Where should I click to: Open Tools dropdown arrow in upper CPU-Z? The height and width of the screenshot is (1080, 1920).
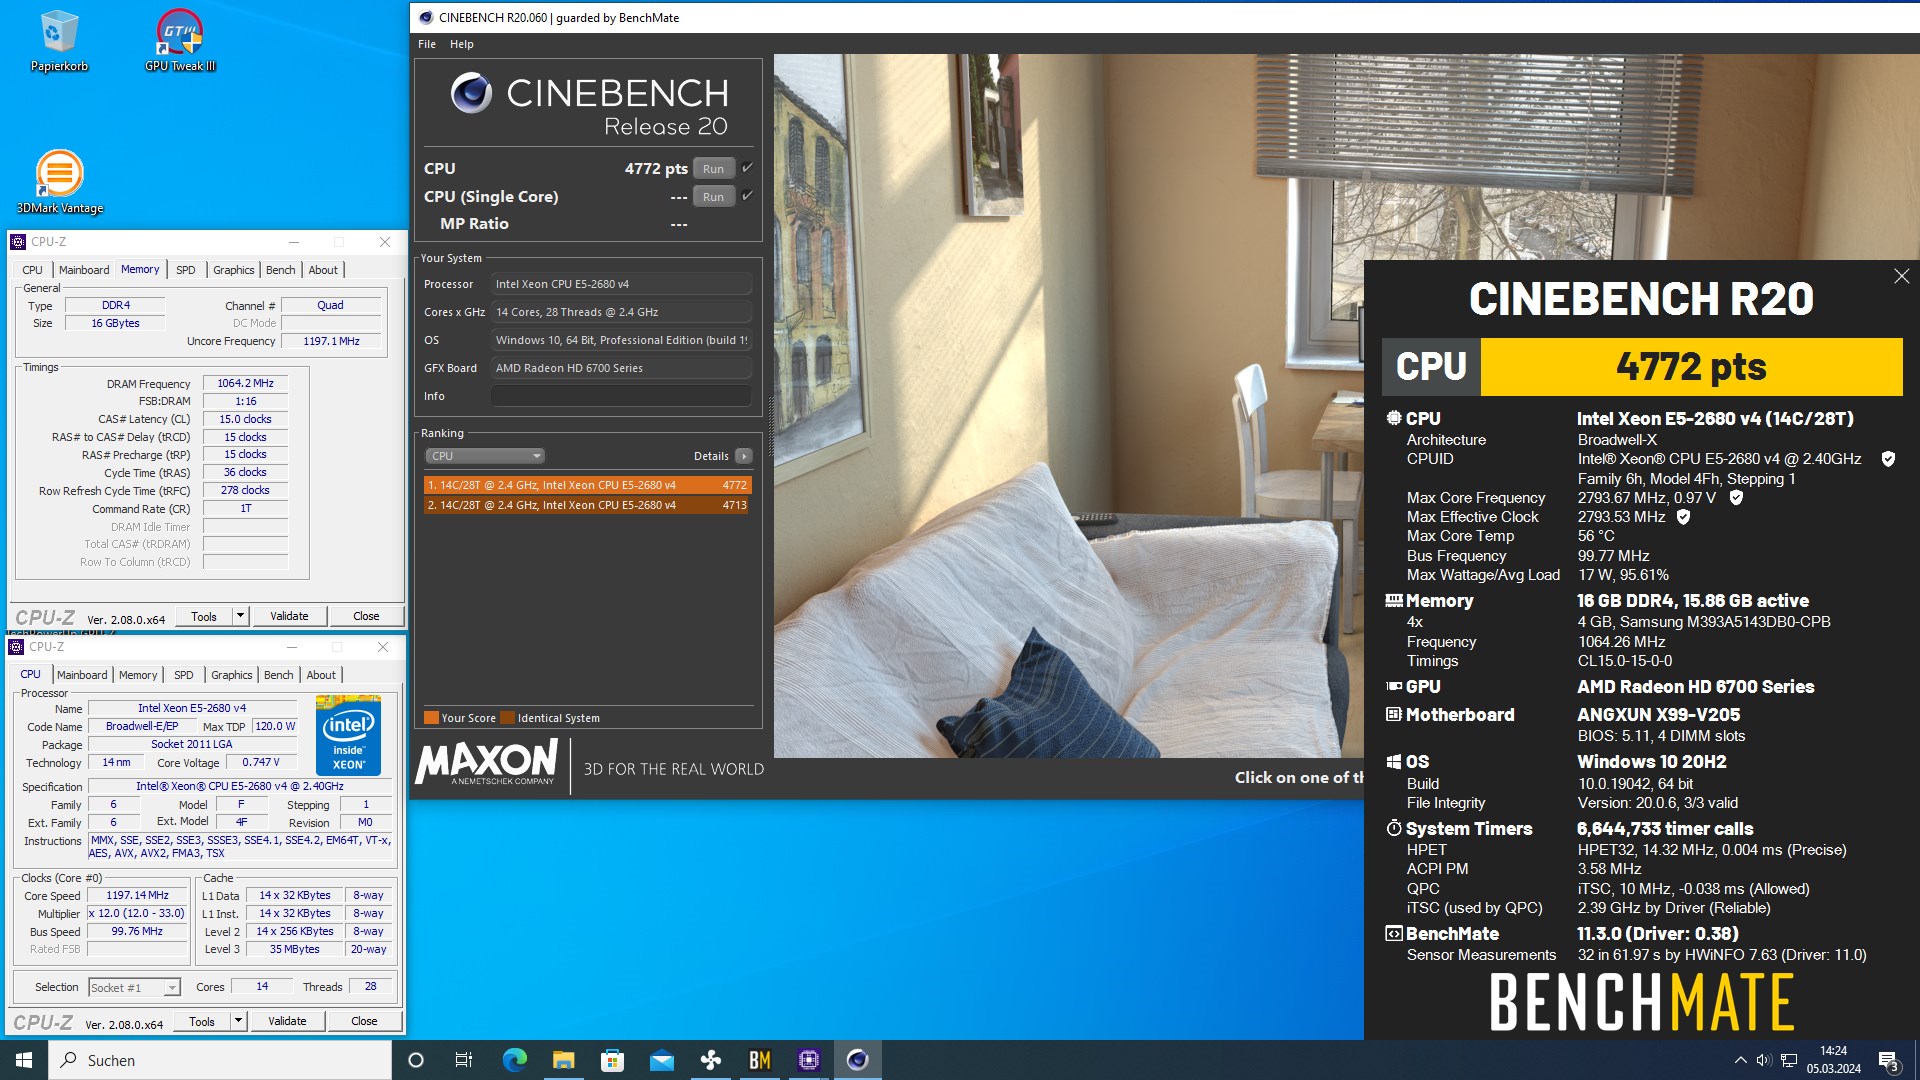coord(240,617)
